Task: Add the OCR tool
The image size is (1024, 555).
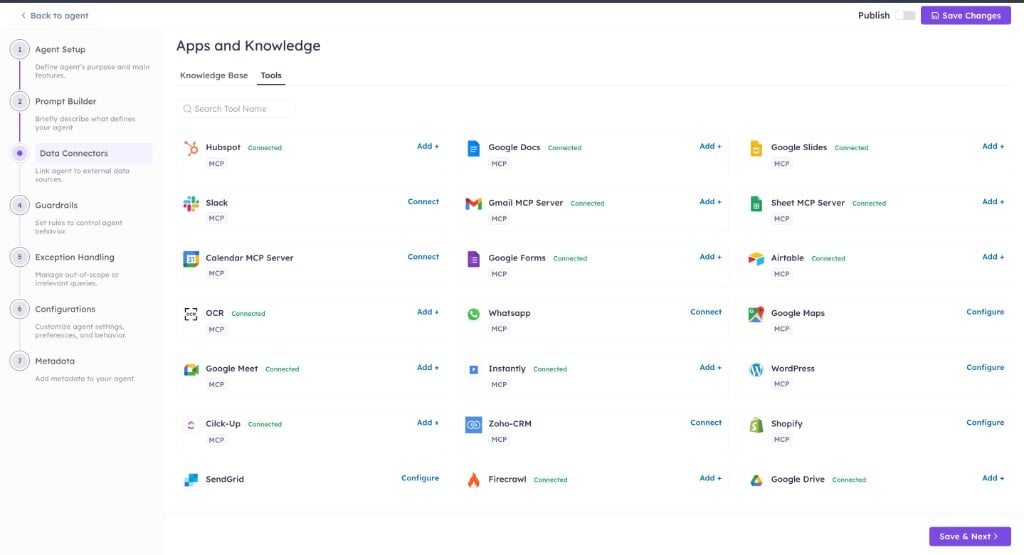Action: point(428,311)
